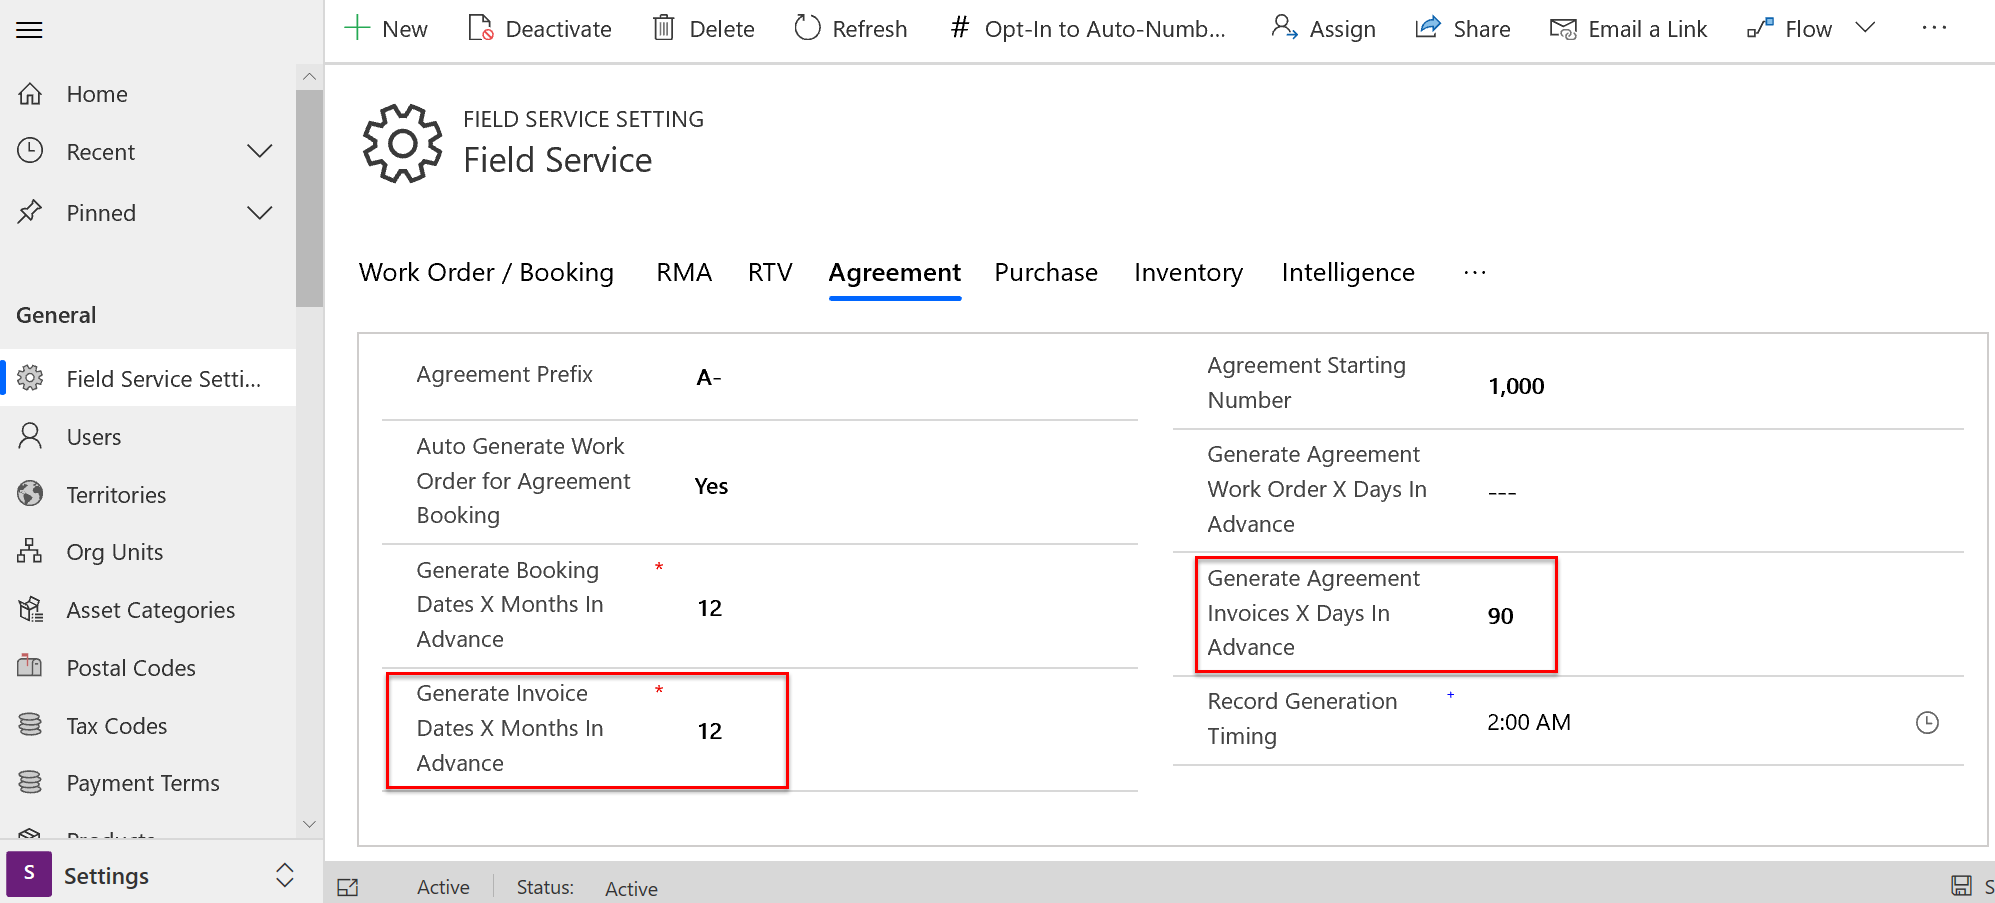
Task: Click the Agreement Prefix field A-
Action: click(708, 377)
